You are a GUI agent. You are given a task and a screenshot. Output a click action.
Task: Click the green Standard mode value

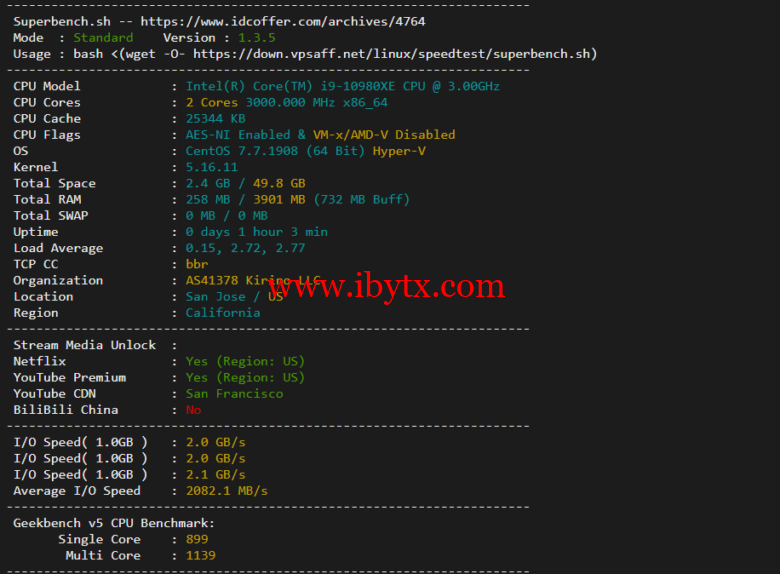(x=103, y=38)
